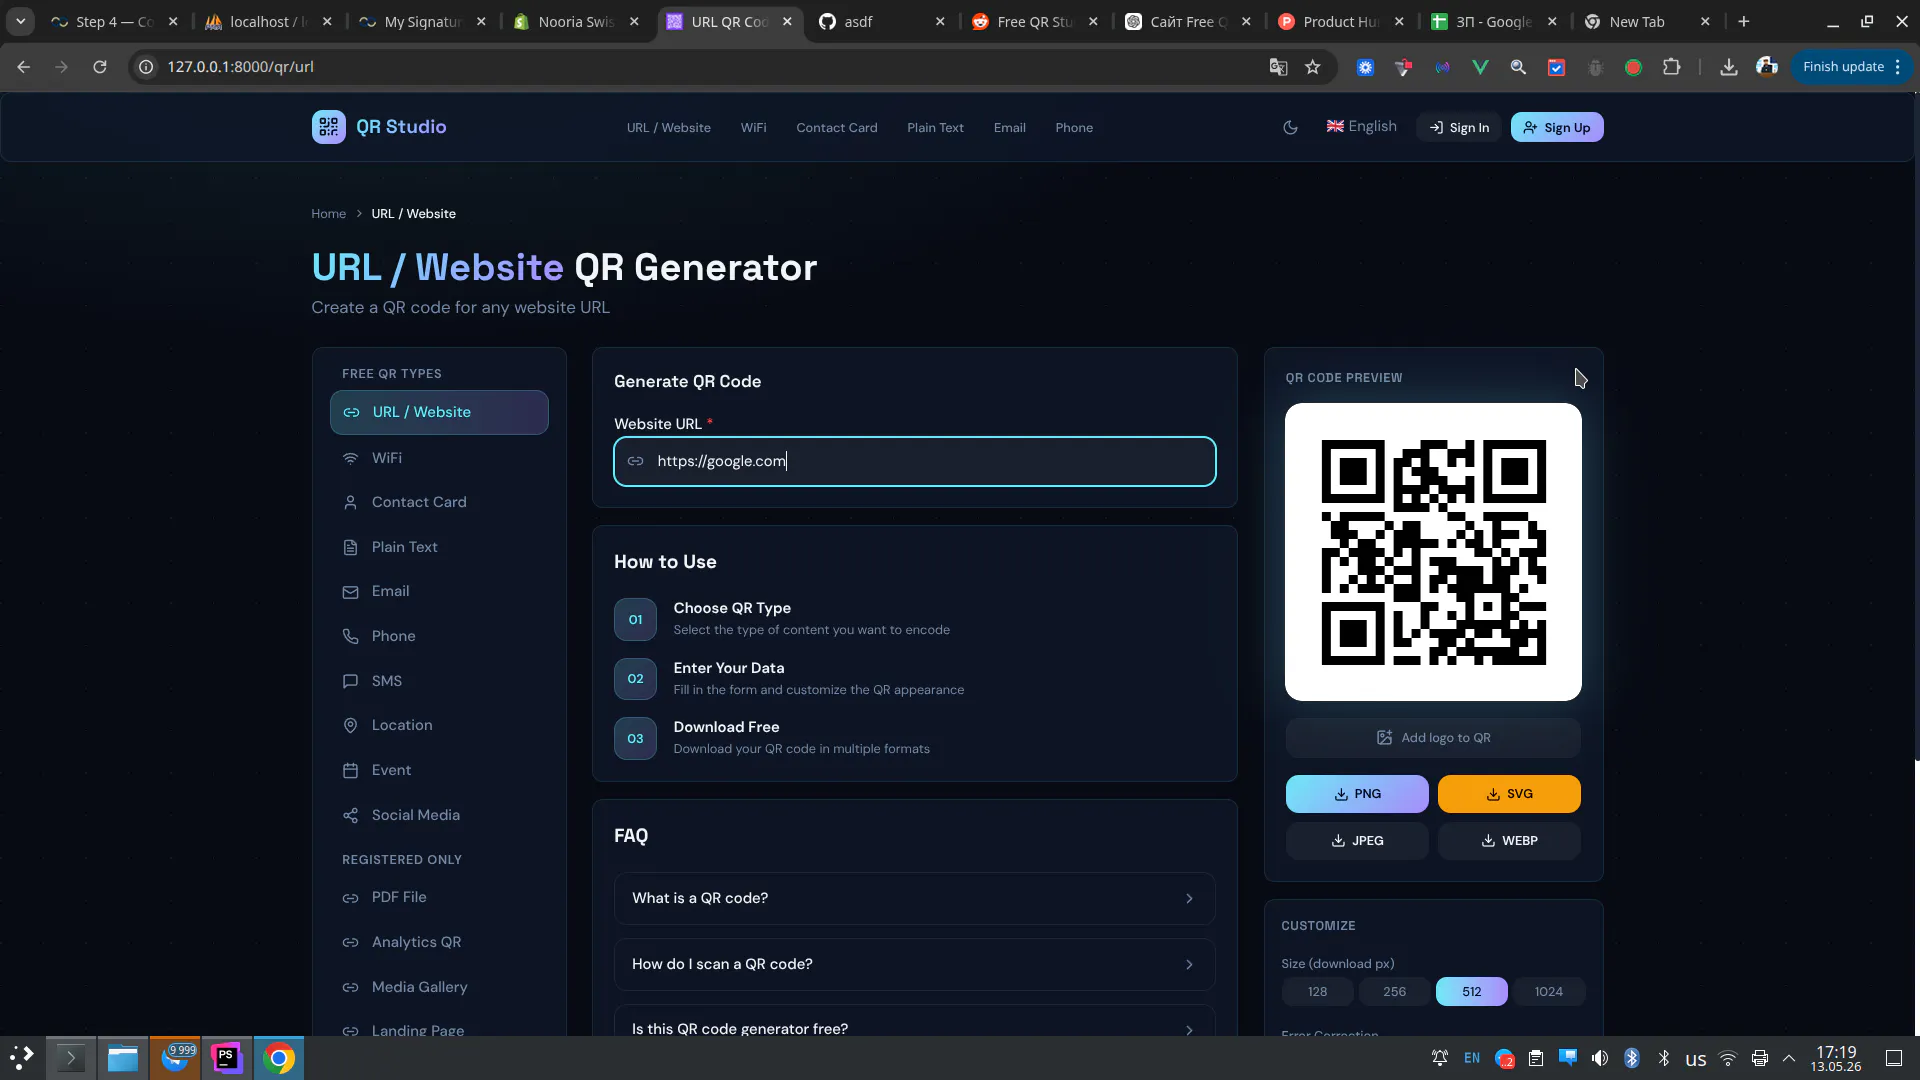
Task: Click the Finish update button
Action: tap(1851, 67)
